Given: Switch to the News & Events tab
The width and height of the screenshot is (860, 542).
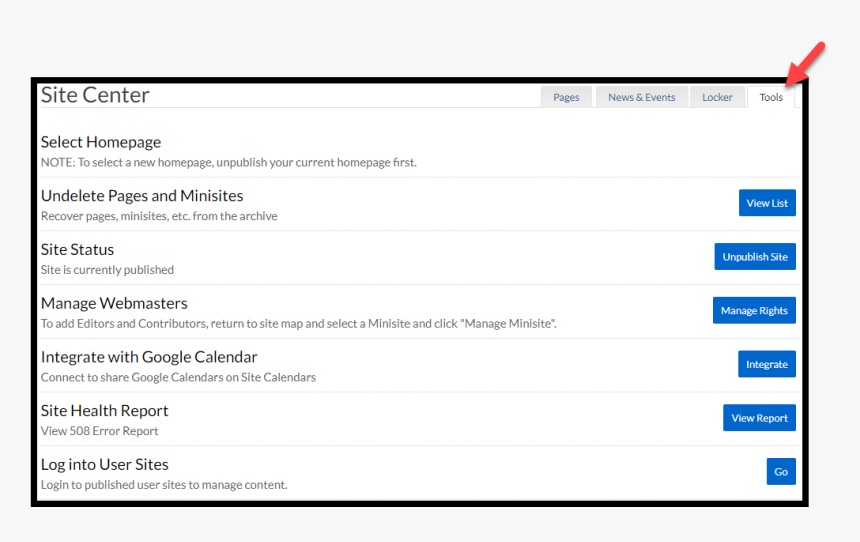Looking at the screenshot, I should coord(641,97).
